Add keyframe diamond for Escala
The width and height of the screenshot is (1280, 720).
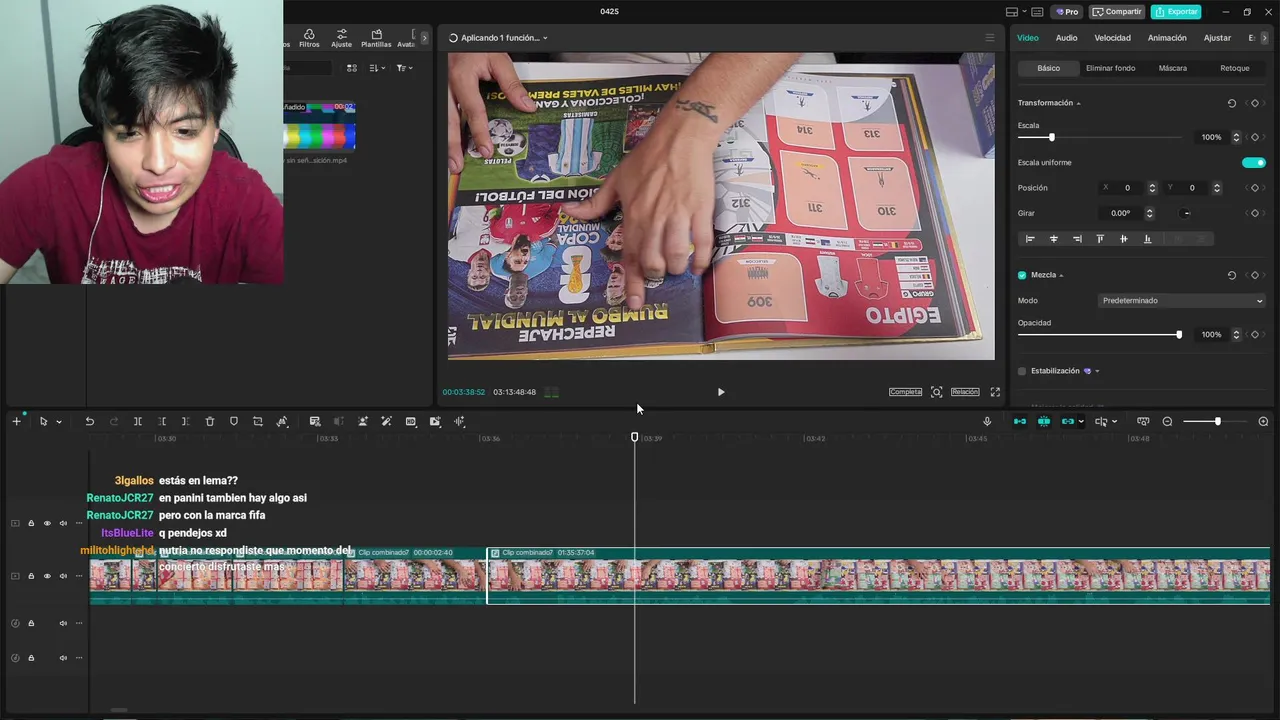pos(1255,137)
